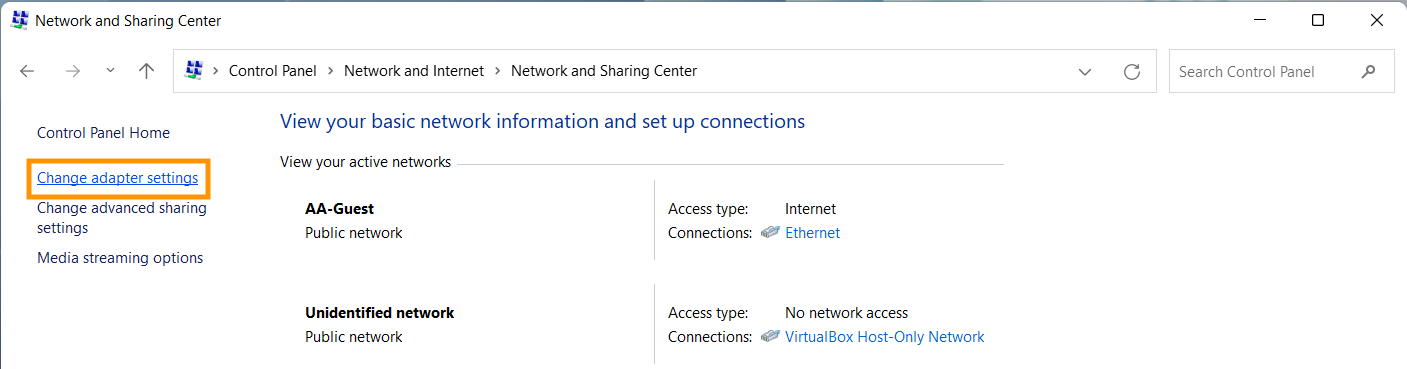Click the Control Panel icon in address bar

[194, 71]
